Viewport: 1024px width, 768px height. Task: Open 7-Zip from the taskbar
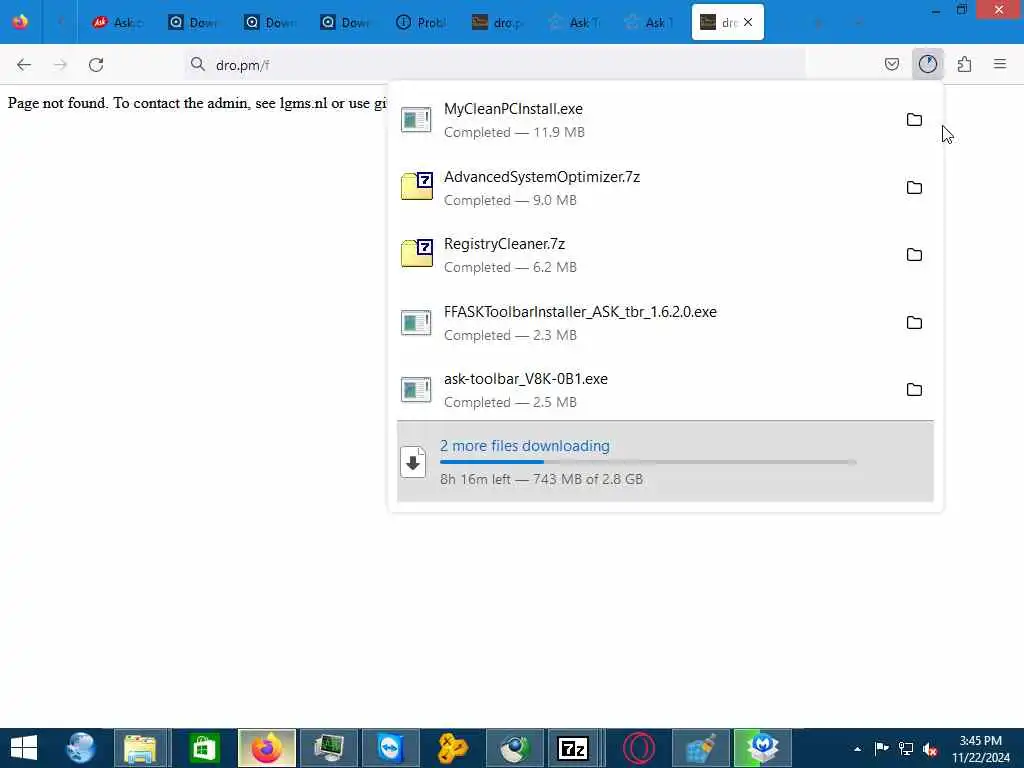(573, 748)
